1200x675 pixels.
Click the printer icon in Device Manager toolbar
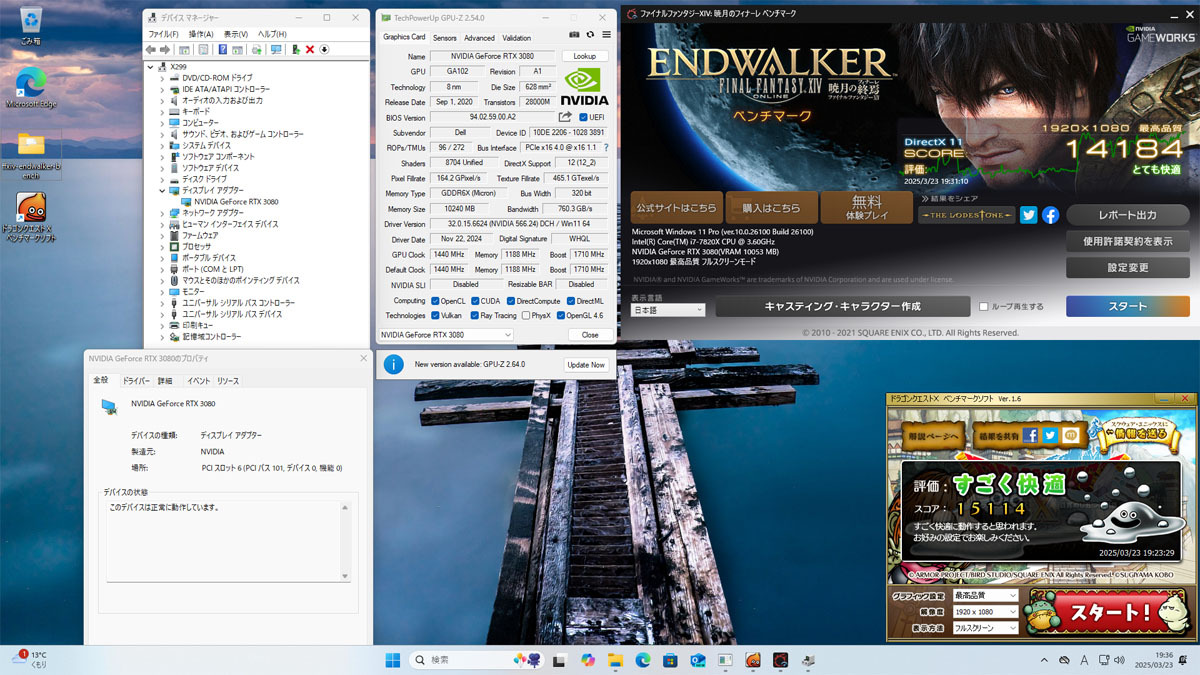tap(257, 50)
